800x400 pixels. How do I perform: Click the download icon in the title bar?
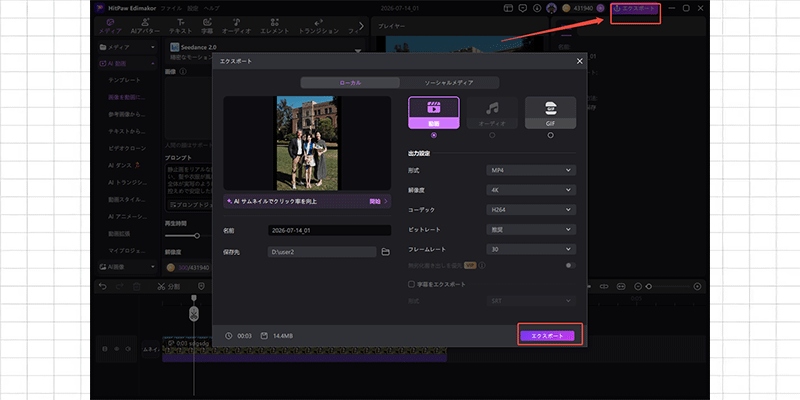point(537,8)
